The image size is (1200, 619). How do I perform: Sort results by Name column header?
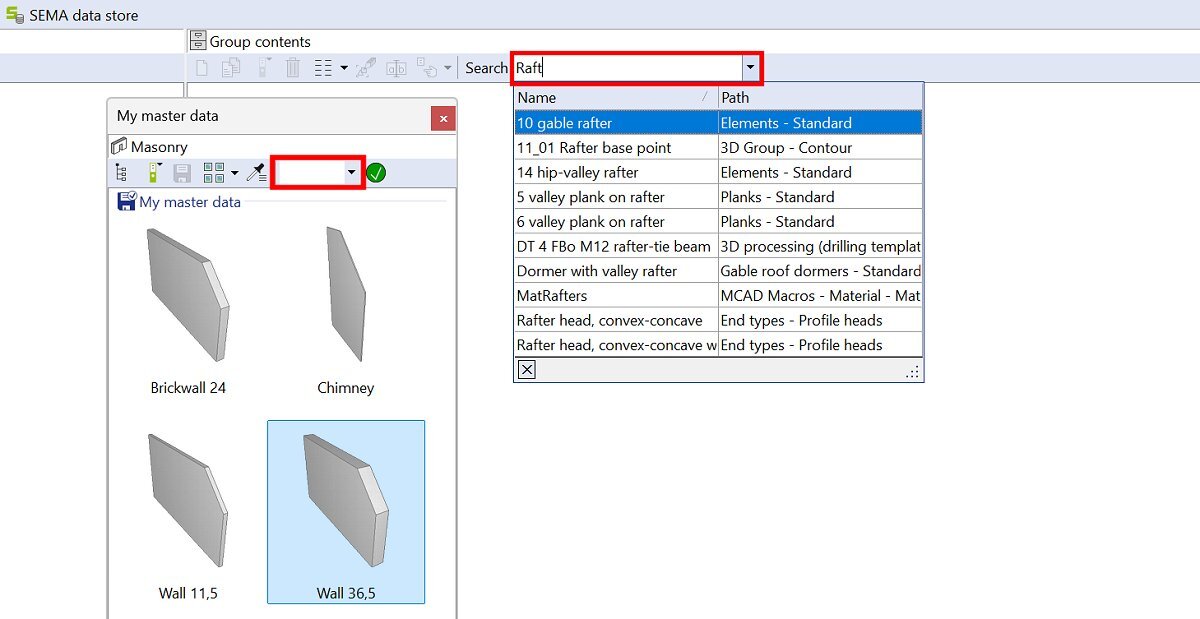(x=610, y=98)
